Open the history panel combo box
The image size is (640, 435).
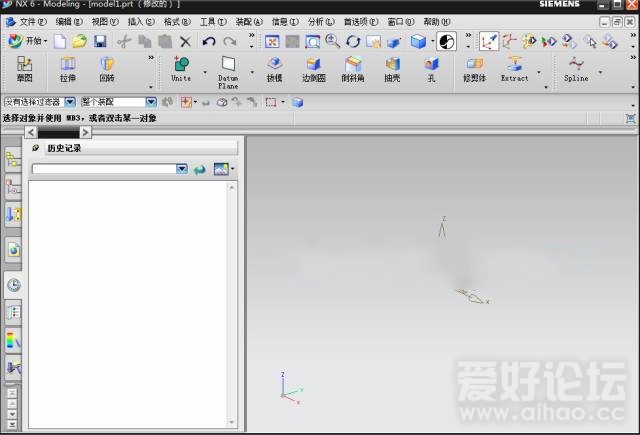tap(181, 169)
